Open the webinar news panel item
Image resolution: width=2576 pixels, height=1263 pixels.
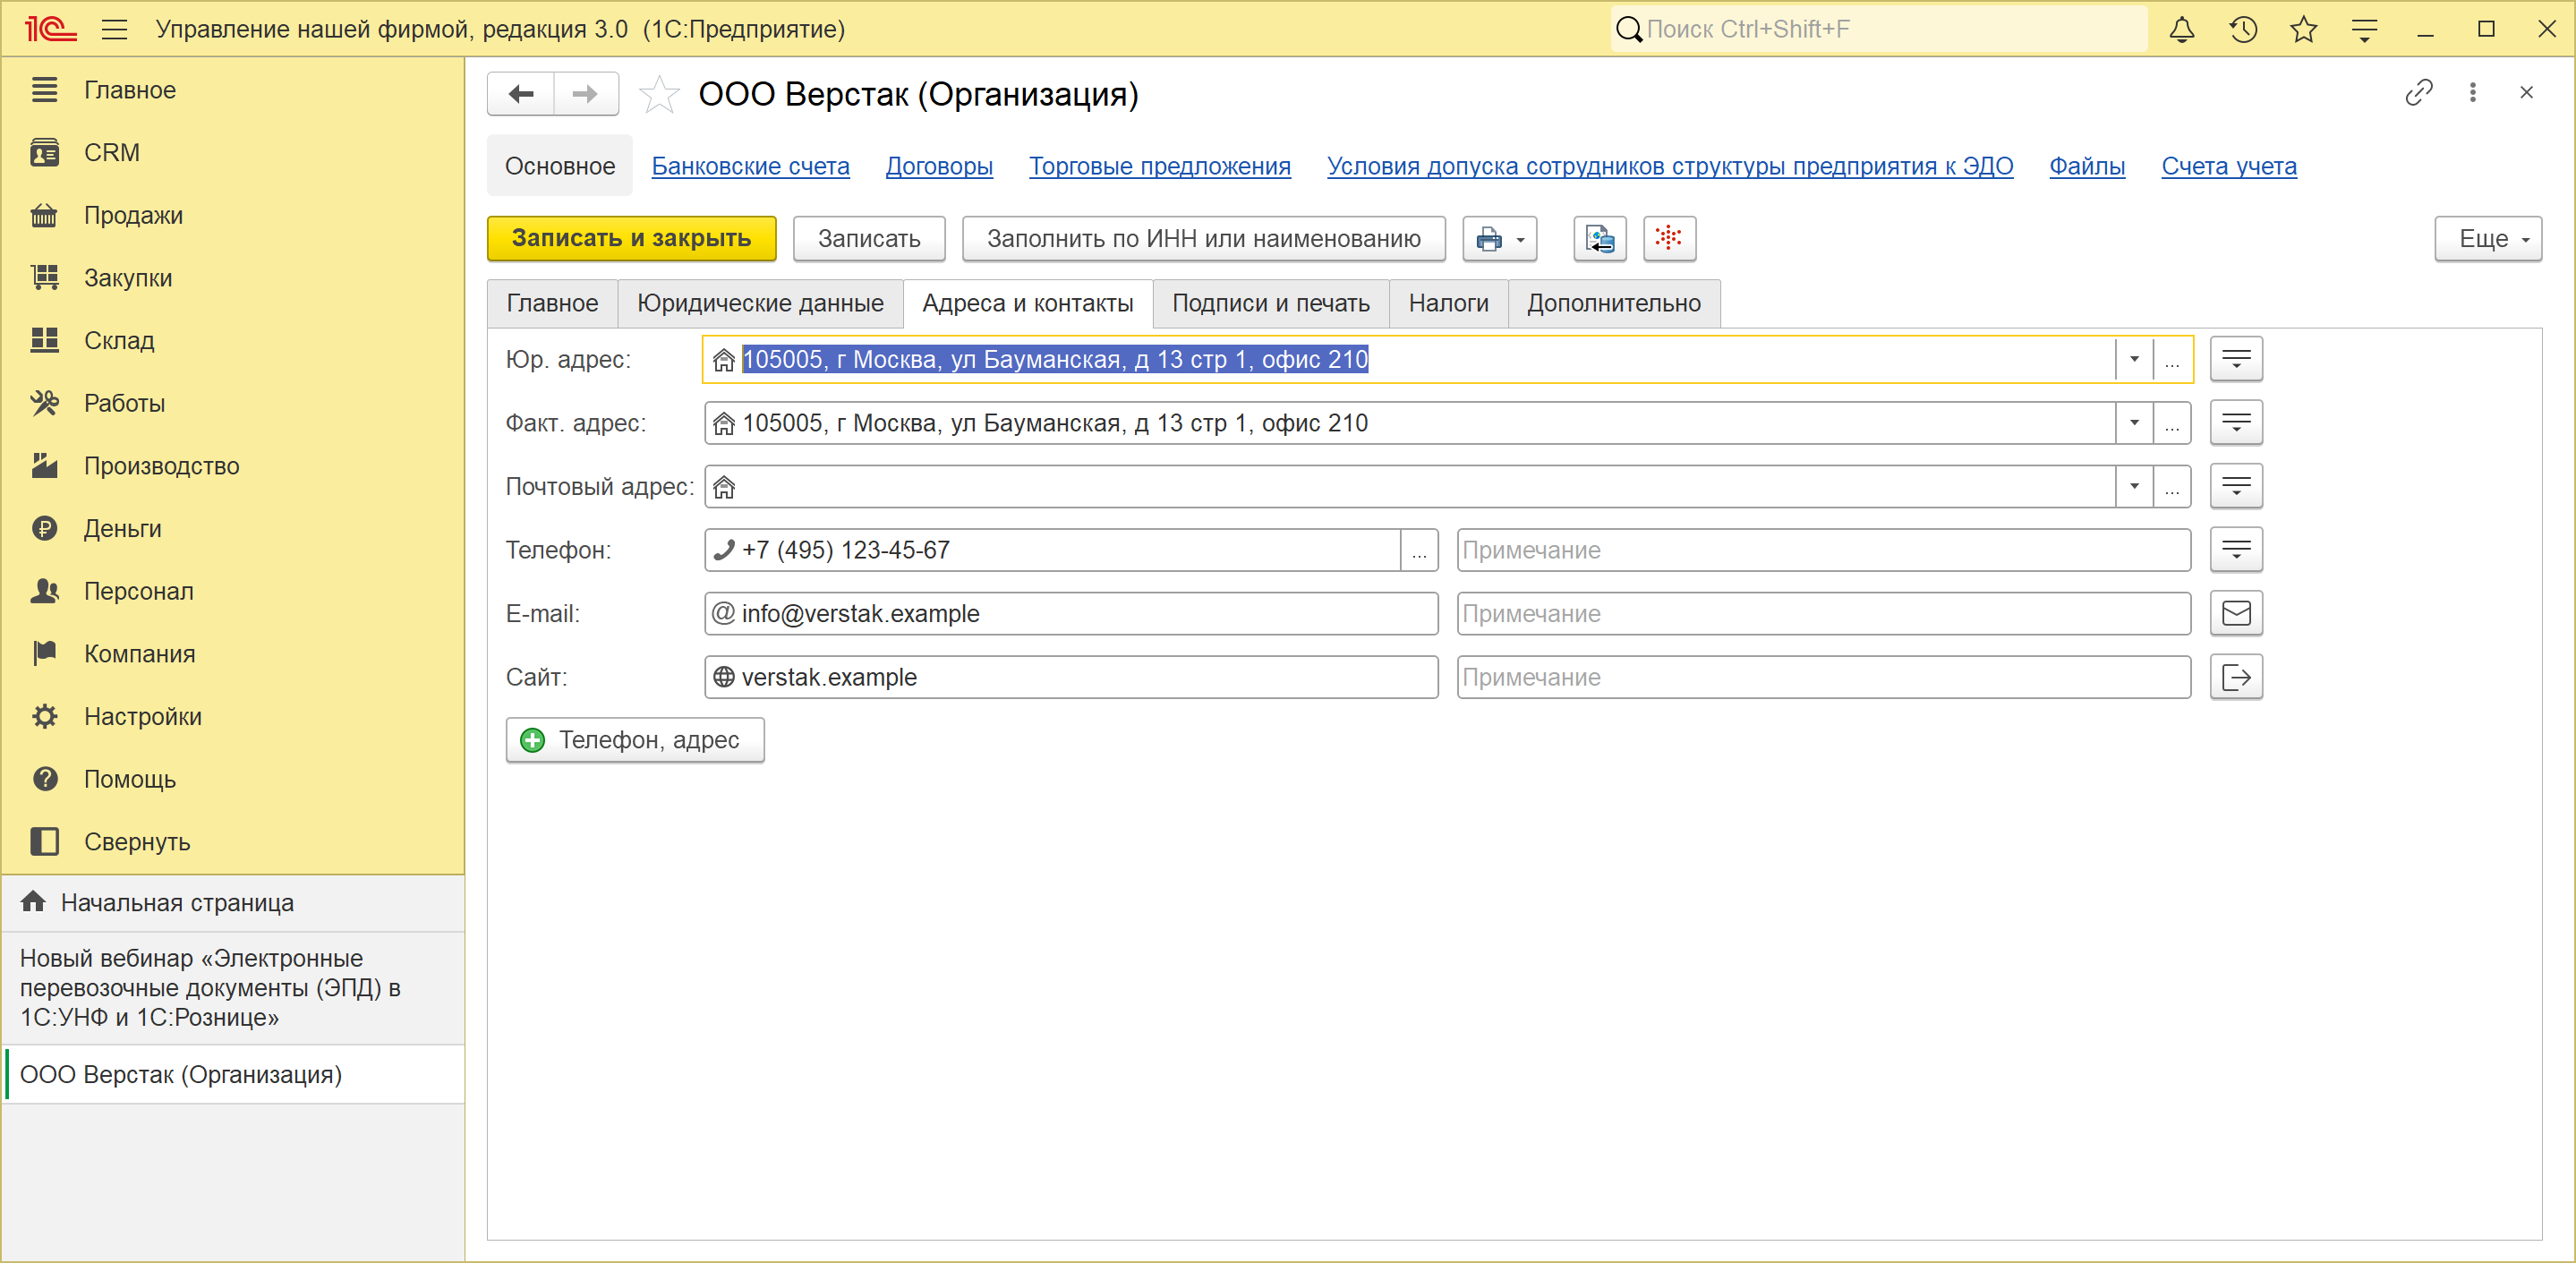coord(234,988)
